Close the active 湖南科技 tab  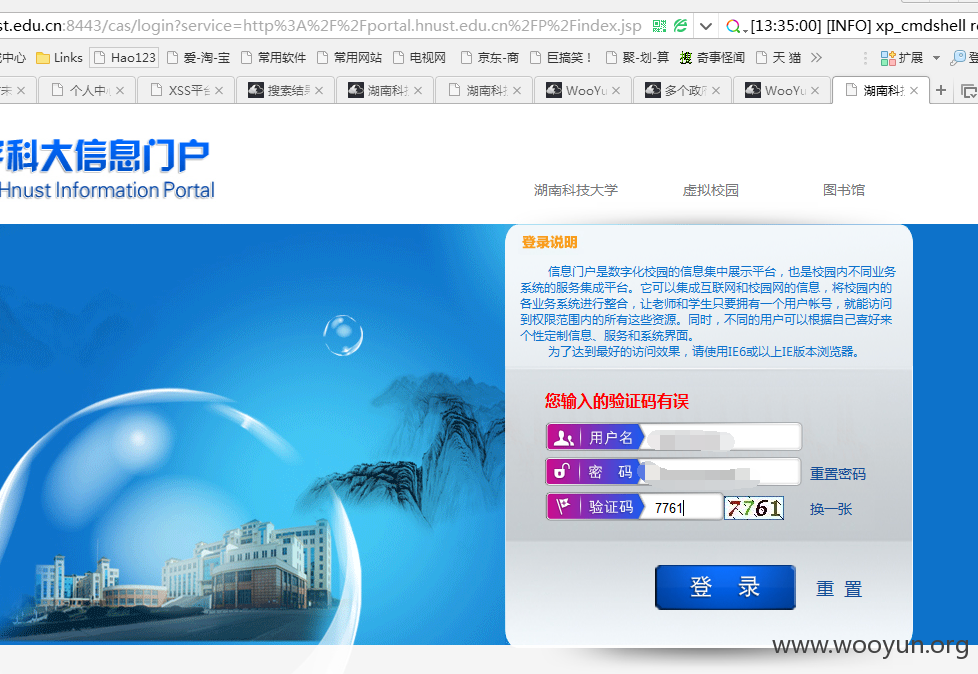[x=914, y=91]
